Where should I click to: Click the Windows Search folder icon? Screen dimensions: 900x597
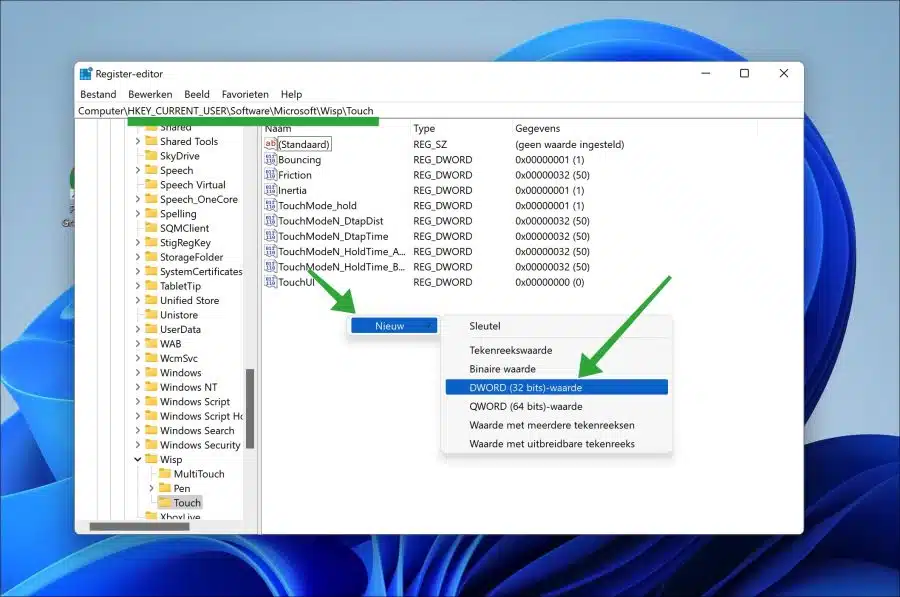[x=152, y=431]
